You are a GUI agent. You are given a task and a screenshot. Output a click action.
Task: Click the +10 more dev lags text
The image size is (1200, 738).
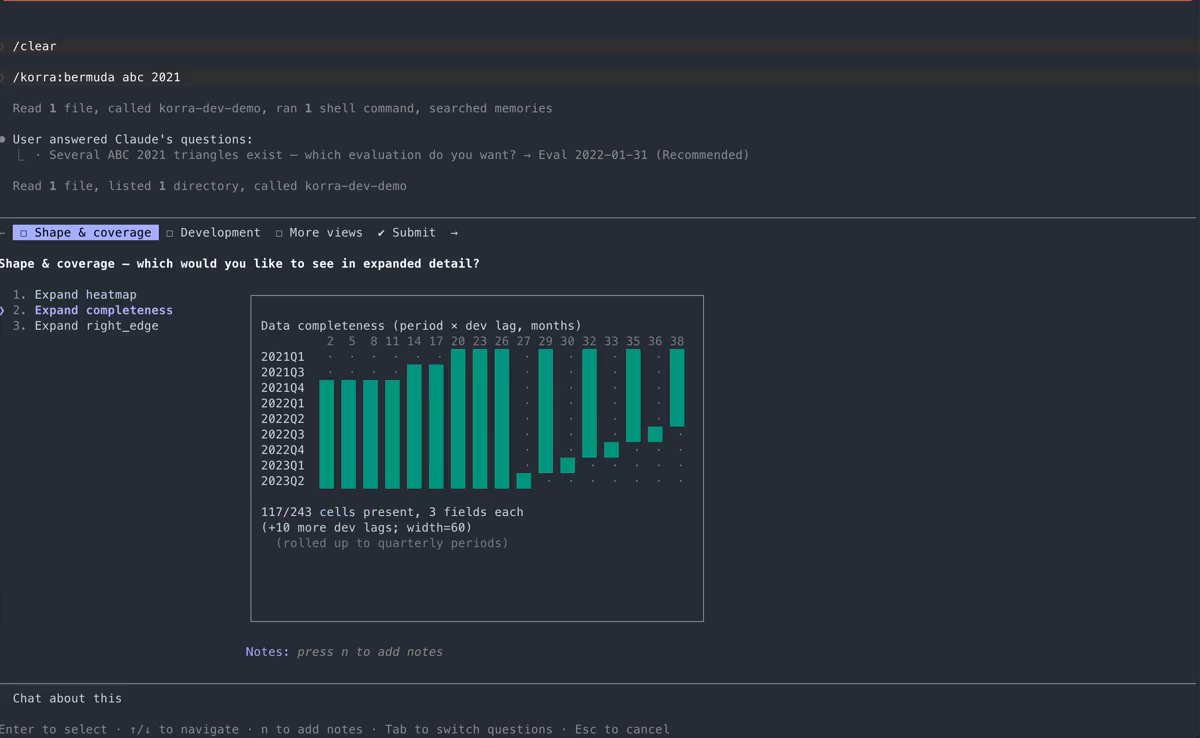366,527
